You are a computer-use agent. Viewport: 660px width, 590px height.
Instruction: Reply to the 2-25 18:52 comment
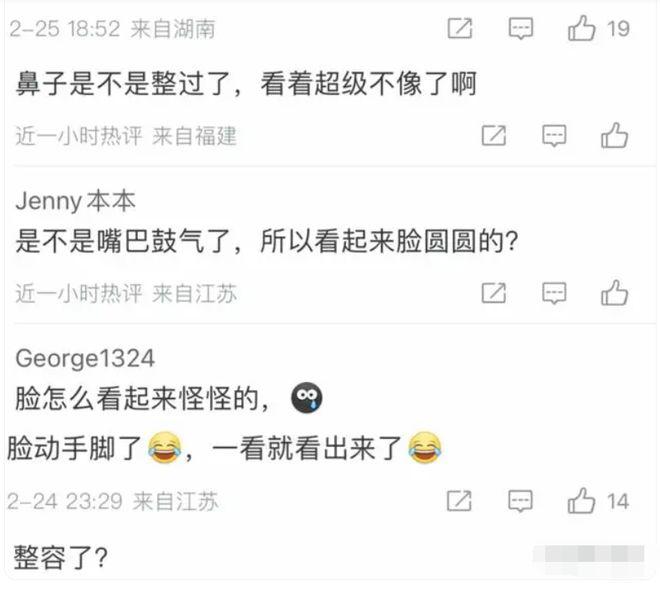[x=521, y=29]
